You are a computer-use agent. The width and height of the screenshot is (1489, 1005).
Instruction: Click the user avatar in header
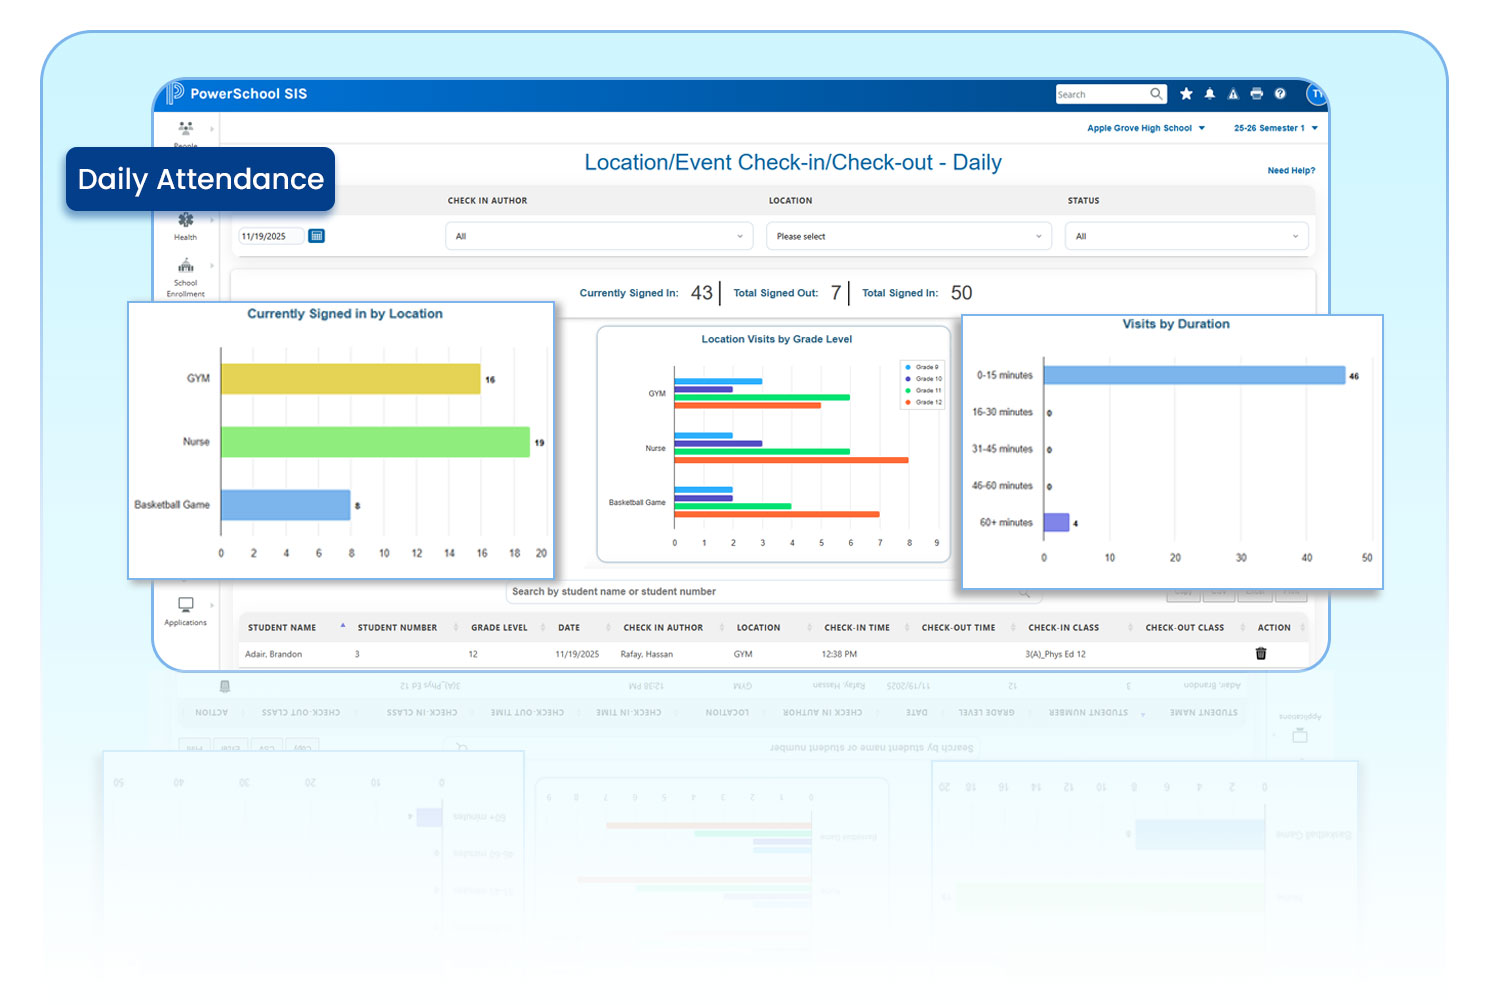point(1316,94)
